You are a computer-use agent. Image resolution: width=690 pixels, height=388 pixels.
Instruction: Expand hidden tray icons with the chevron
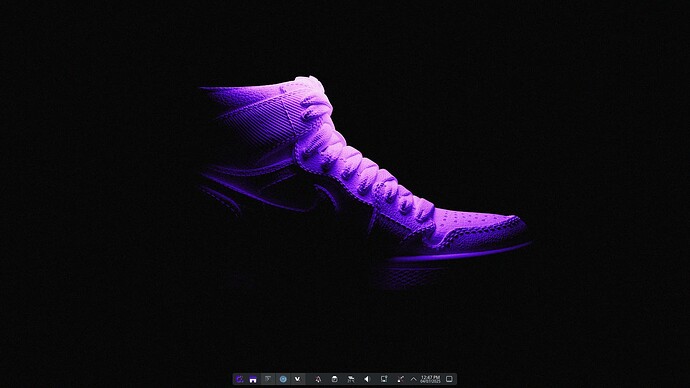pyautogui.click(x=414, y=379)
